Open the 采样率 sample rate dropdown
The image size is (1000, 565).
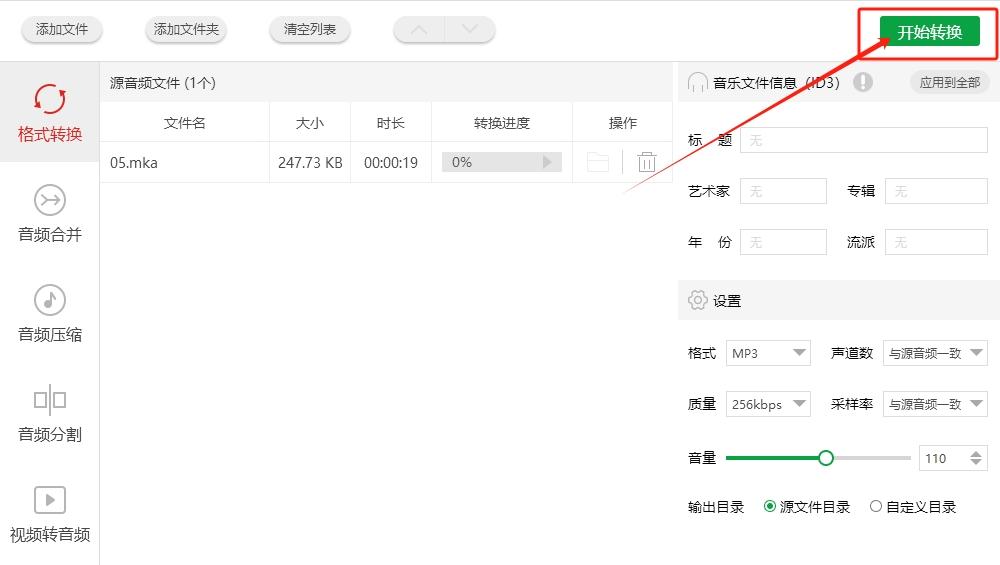tap(935, 404)
